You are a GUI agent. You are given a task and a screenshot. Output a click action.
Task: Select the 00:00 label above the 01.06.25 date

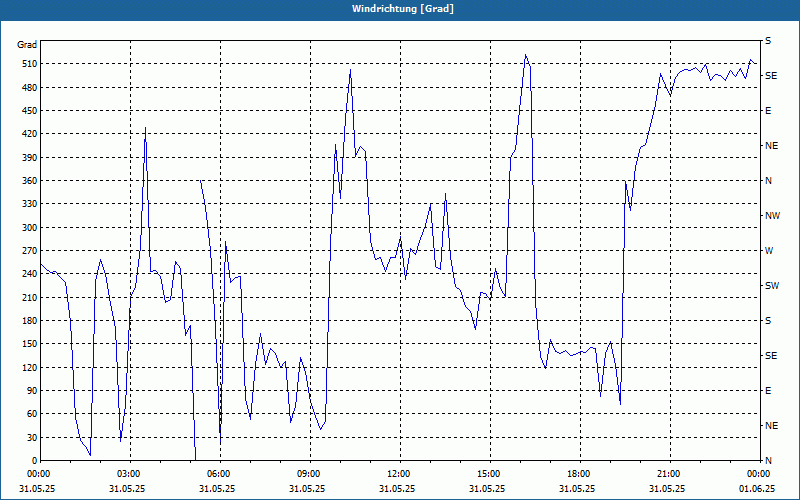click(x=760, y=474)
